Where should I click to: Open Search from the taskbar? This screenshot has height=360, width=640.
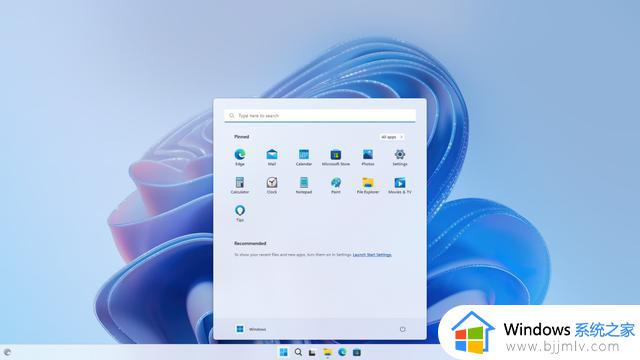pos(298,352)
